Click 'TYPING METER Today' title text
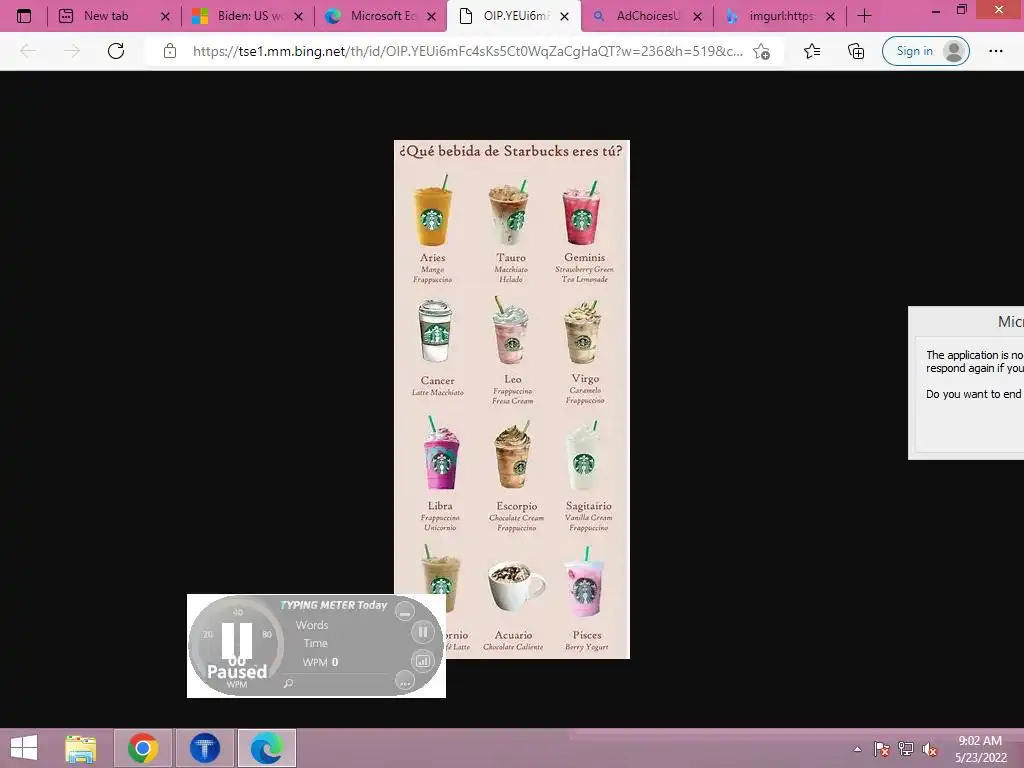 [334, 605]
